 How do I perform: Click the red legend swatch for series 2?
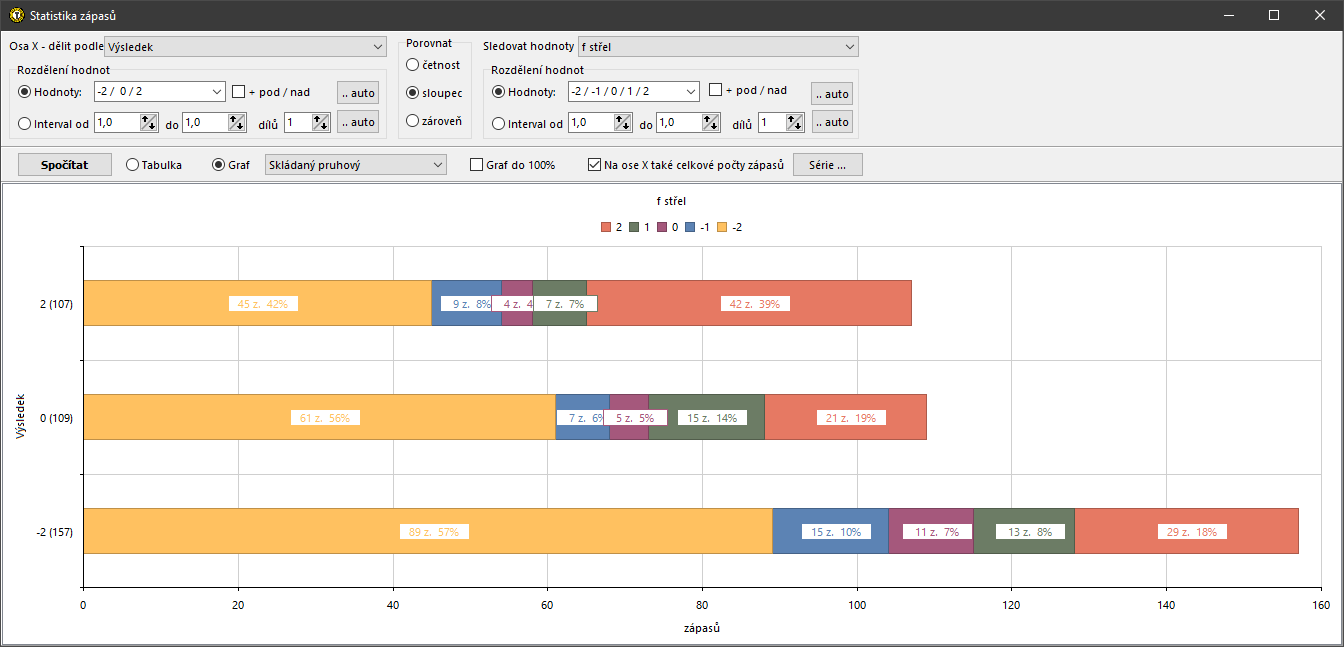[606, 227]
